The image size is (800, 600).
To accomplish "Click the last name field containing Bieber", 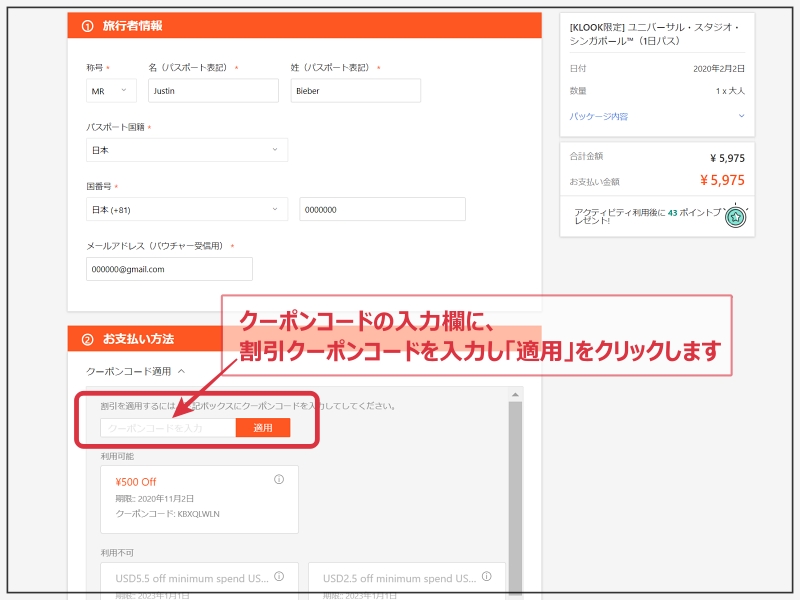I will (356, 91).
